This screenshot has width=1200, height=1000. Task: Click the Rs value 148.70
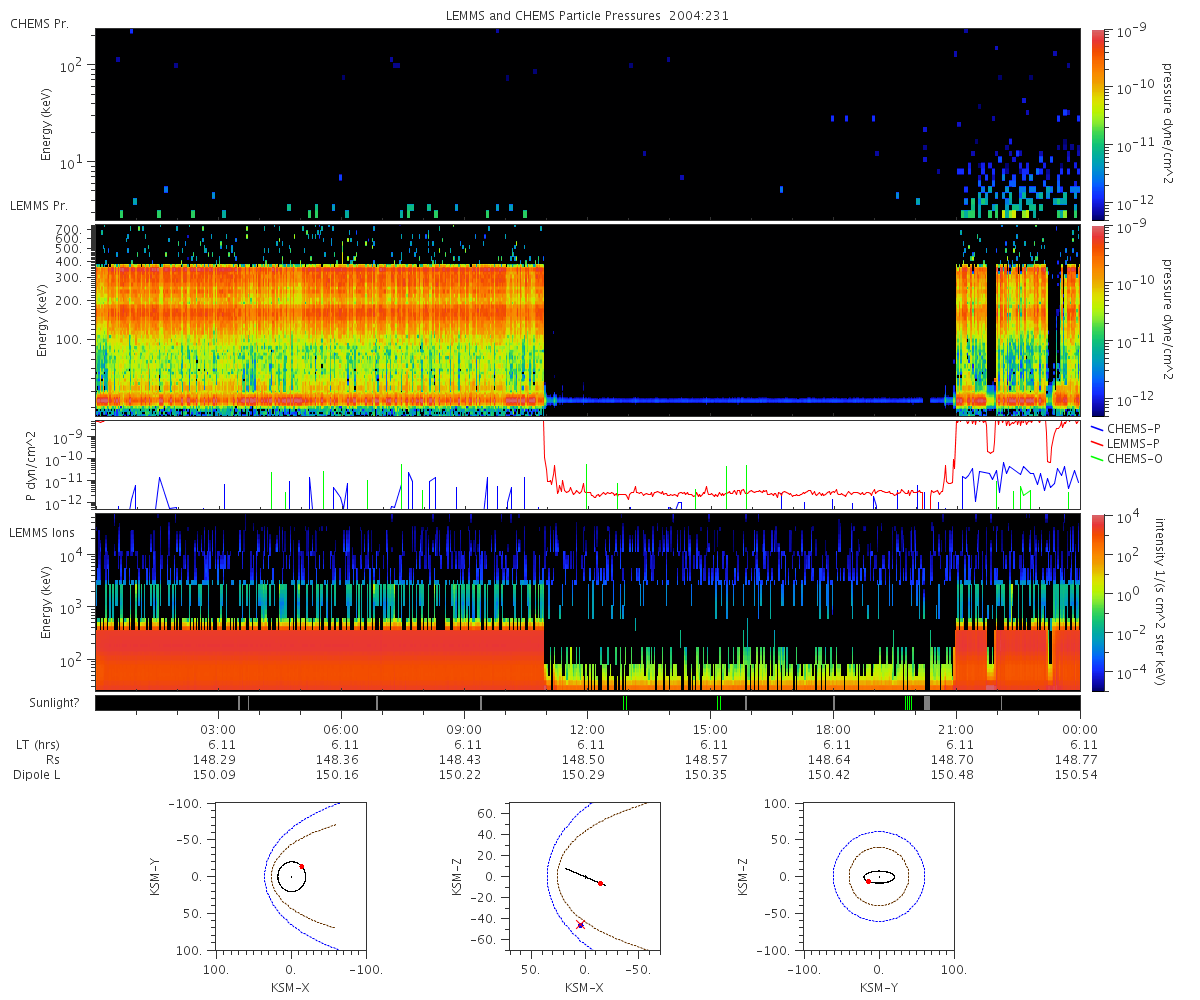tap(952, 759)
